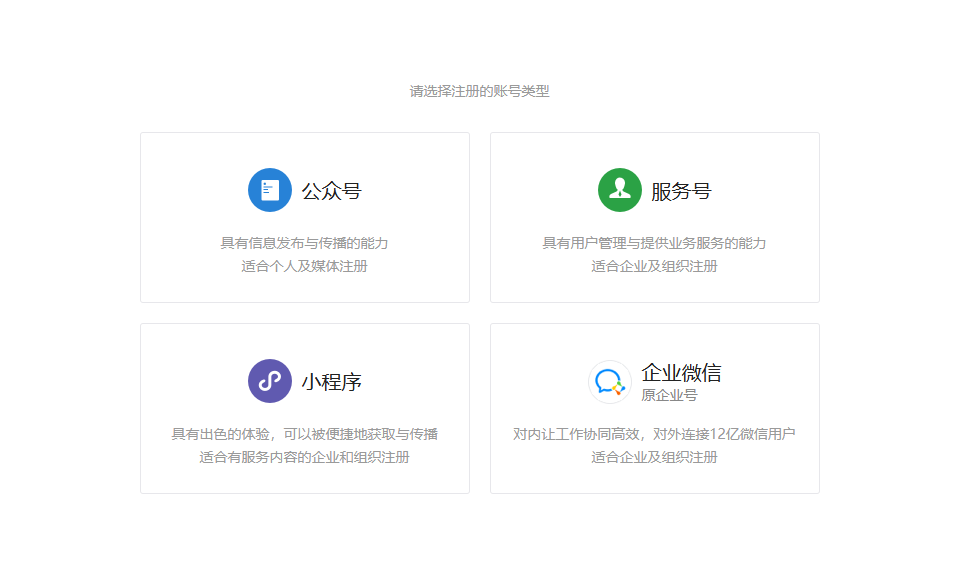Click 具有信息发布与传播的能力 description

pos(304,244)
